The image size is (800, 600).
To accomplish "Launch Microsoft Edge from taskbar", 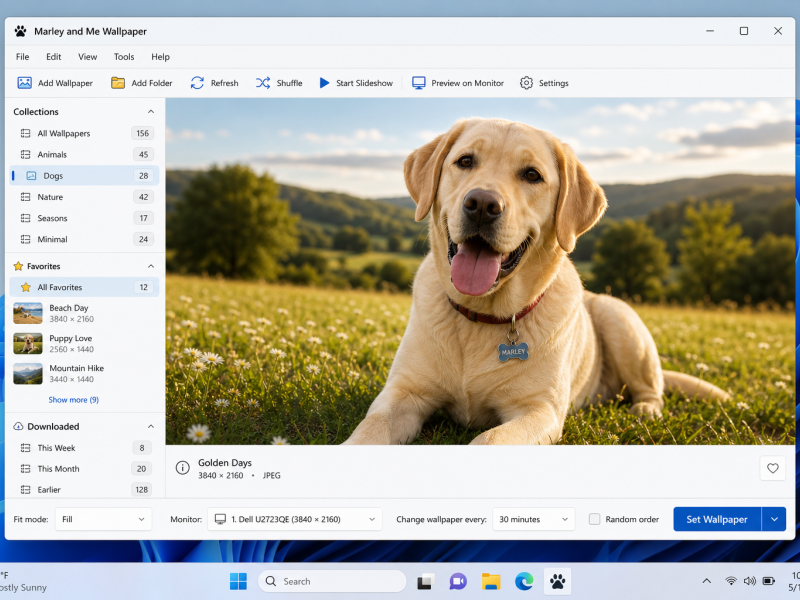I will click(x=524, y=581).
